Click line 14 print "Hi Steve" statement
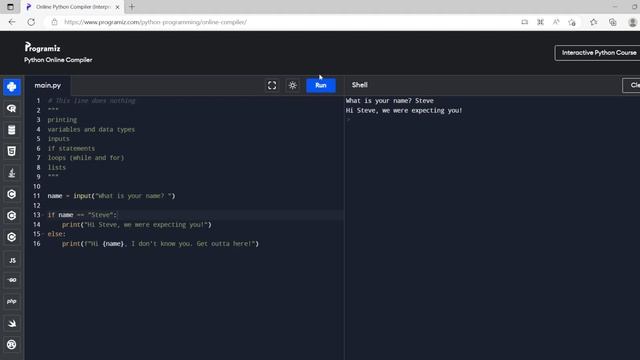640x360 pixels. [137, 224]
